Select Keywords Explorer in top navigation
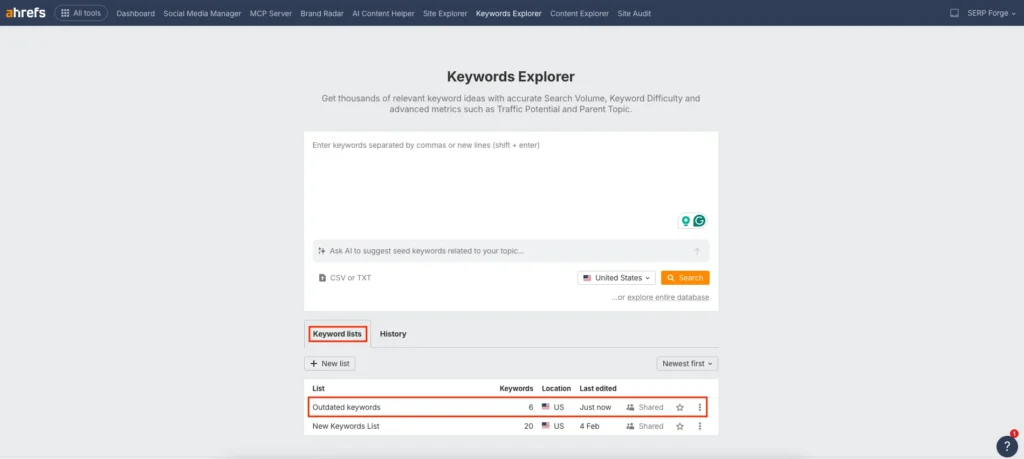The width and height of the screenshot is (1024, 459). click(509, 13)
